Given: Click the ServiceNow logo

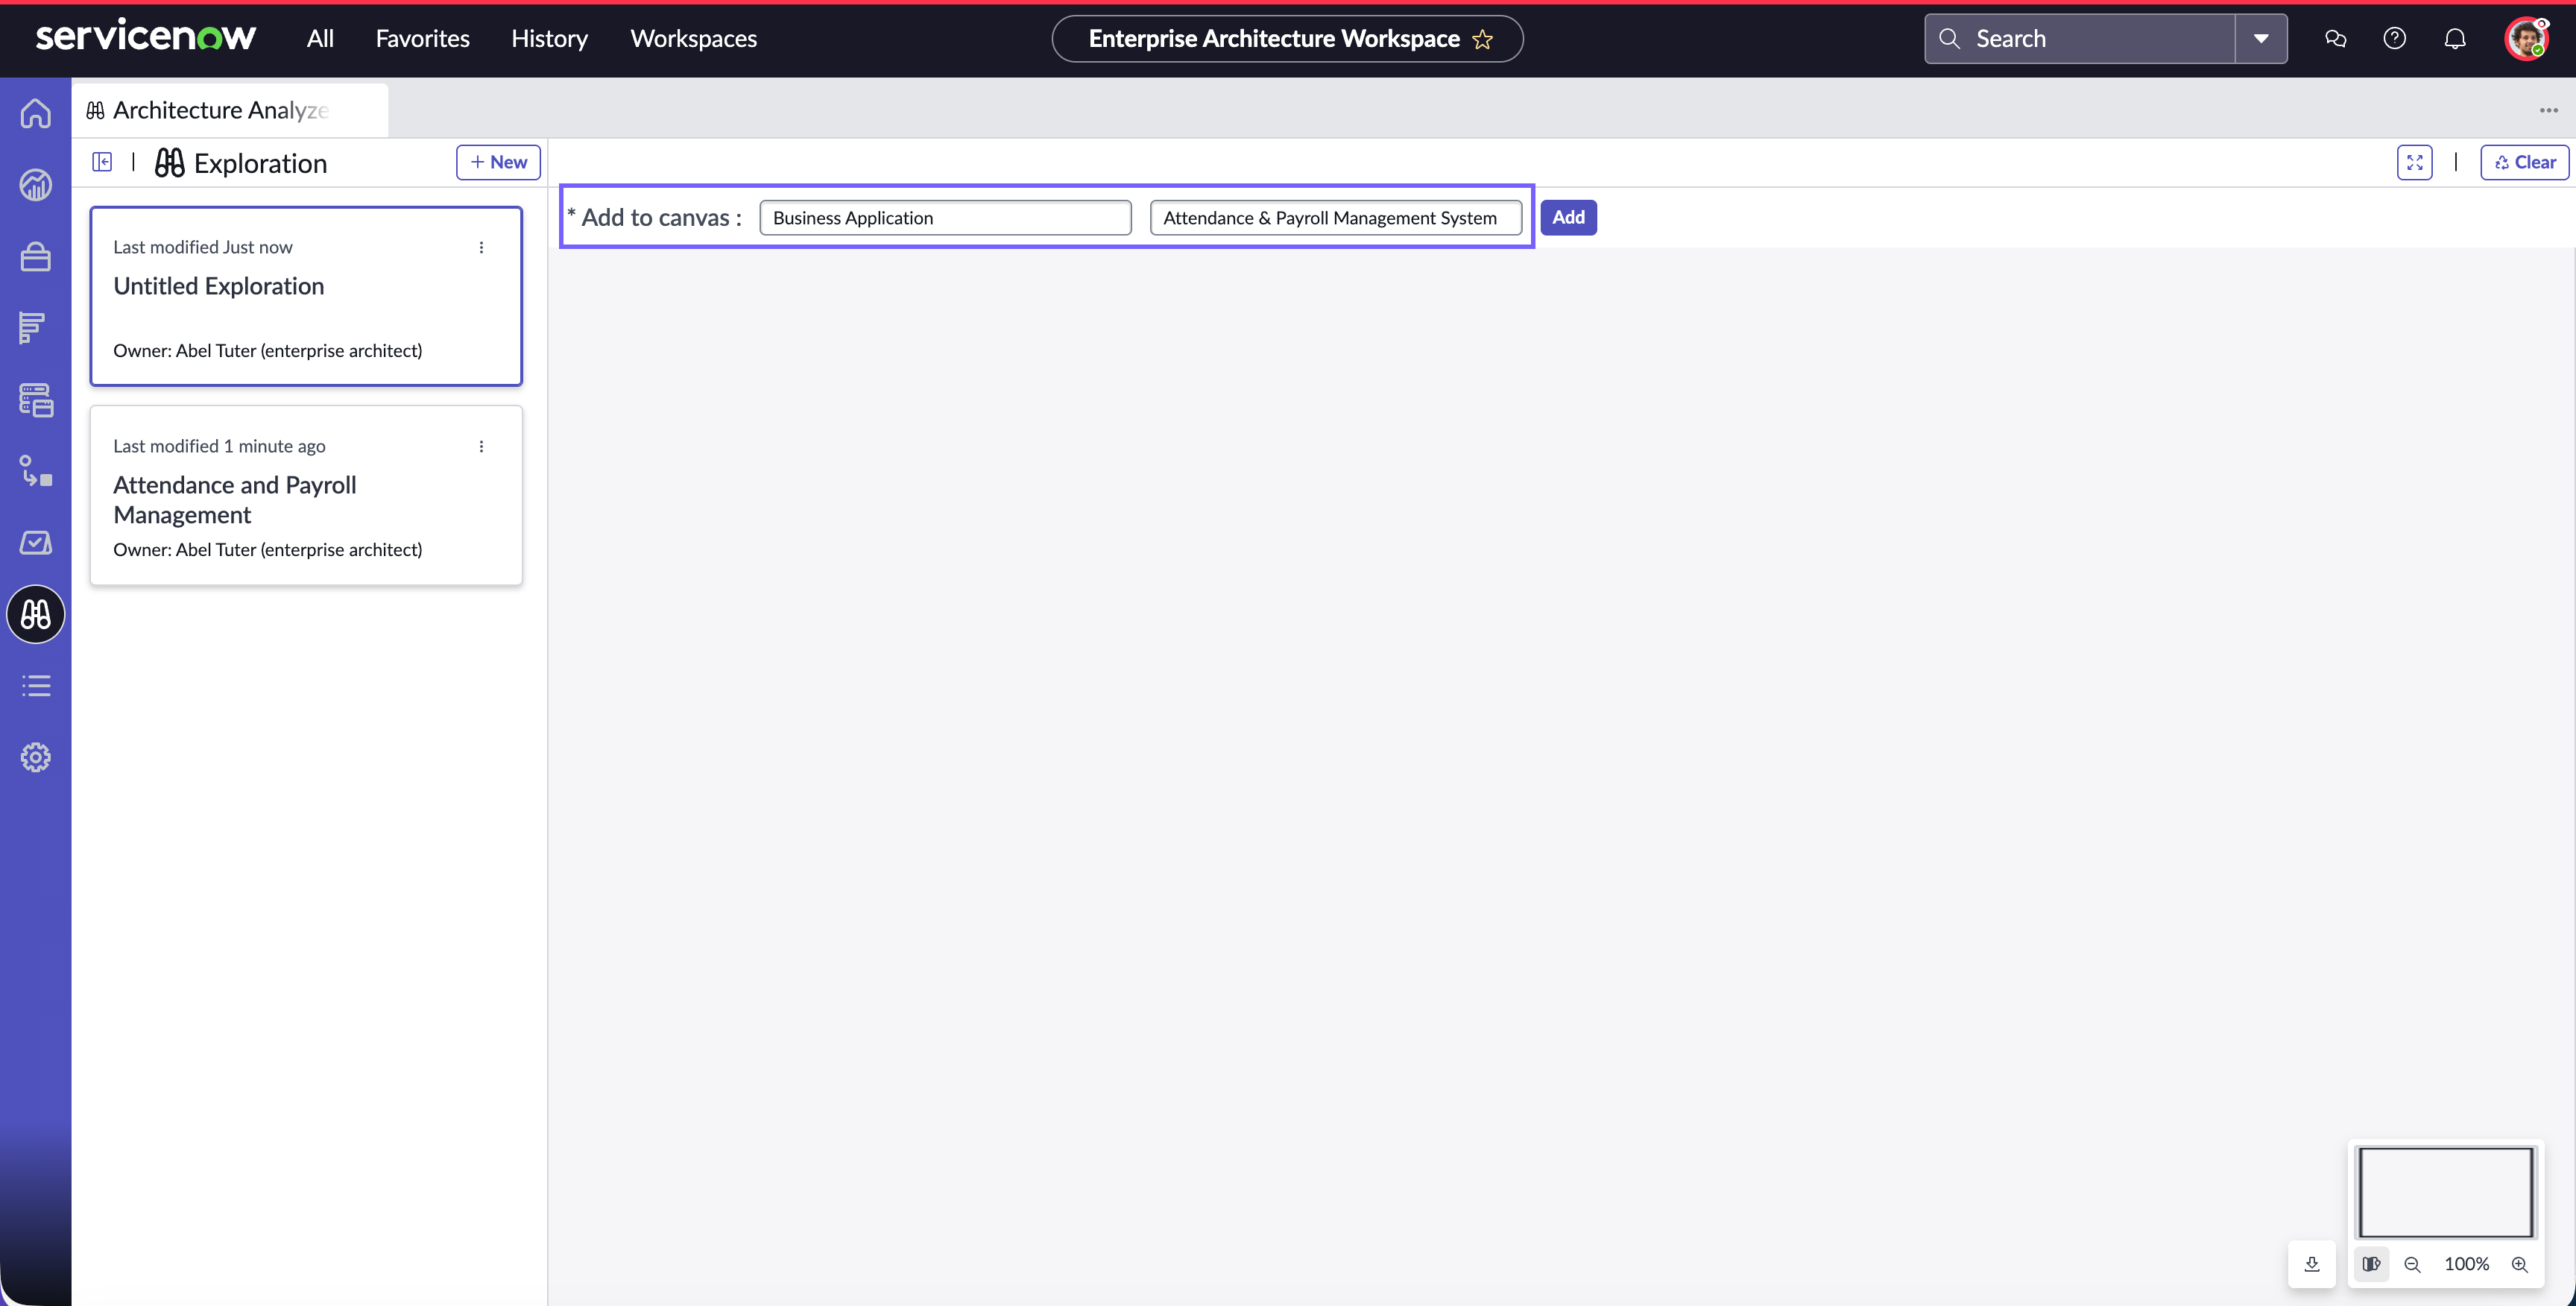Looking at the screenshot, I should click(146, 36).
